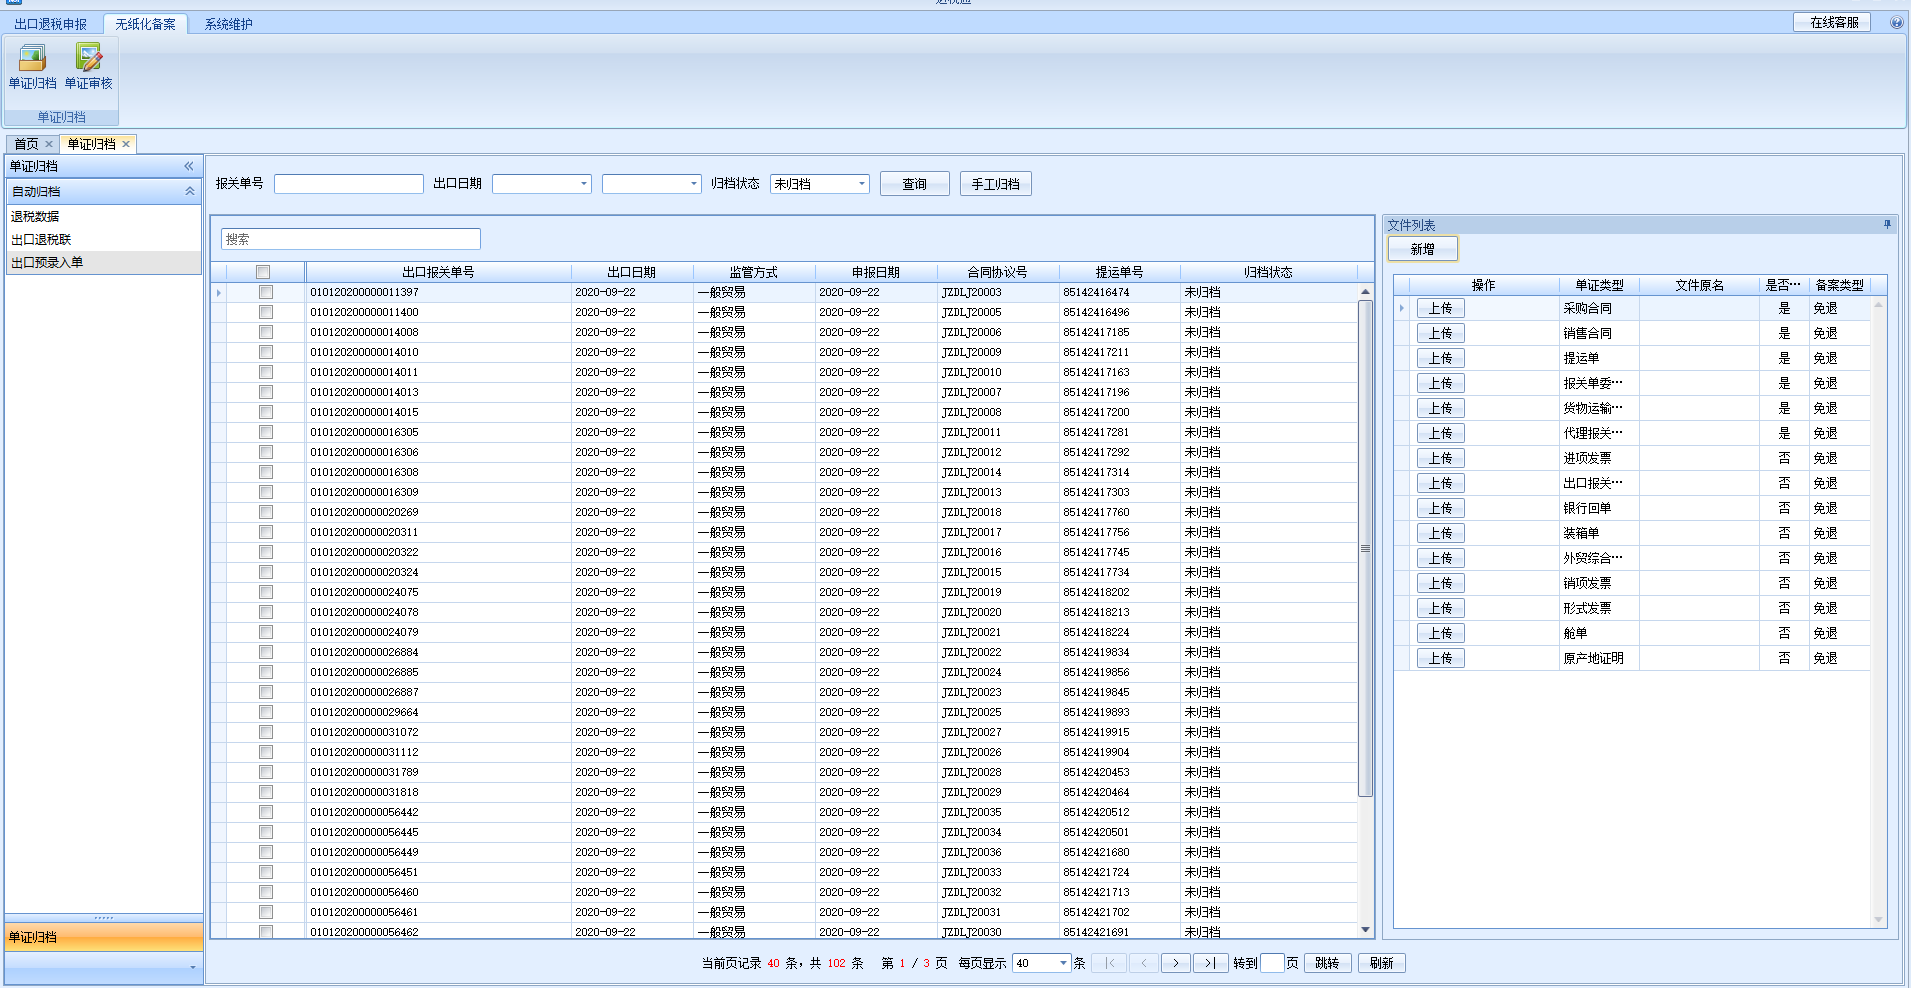
Task: Close the 首页 tab
Action: [49, 144]
